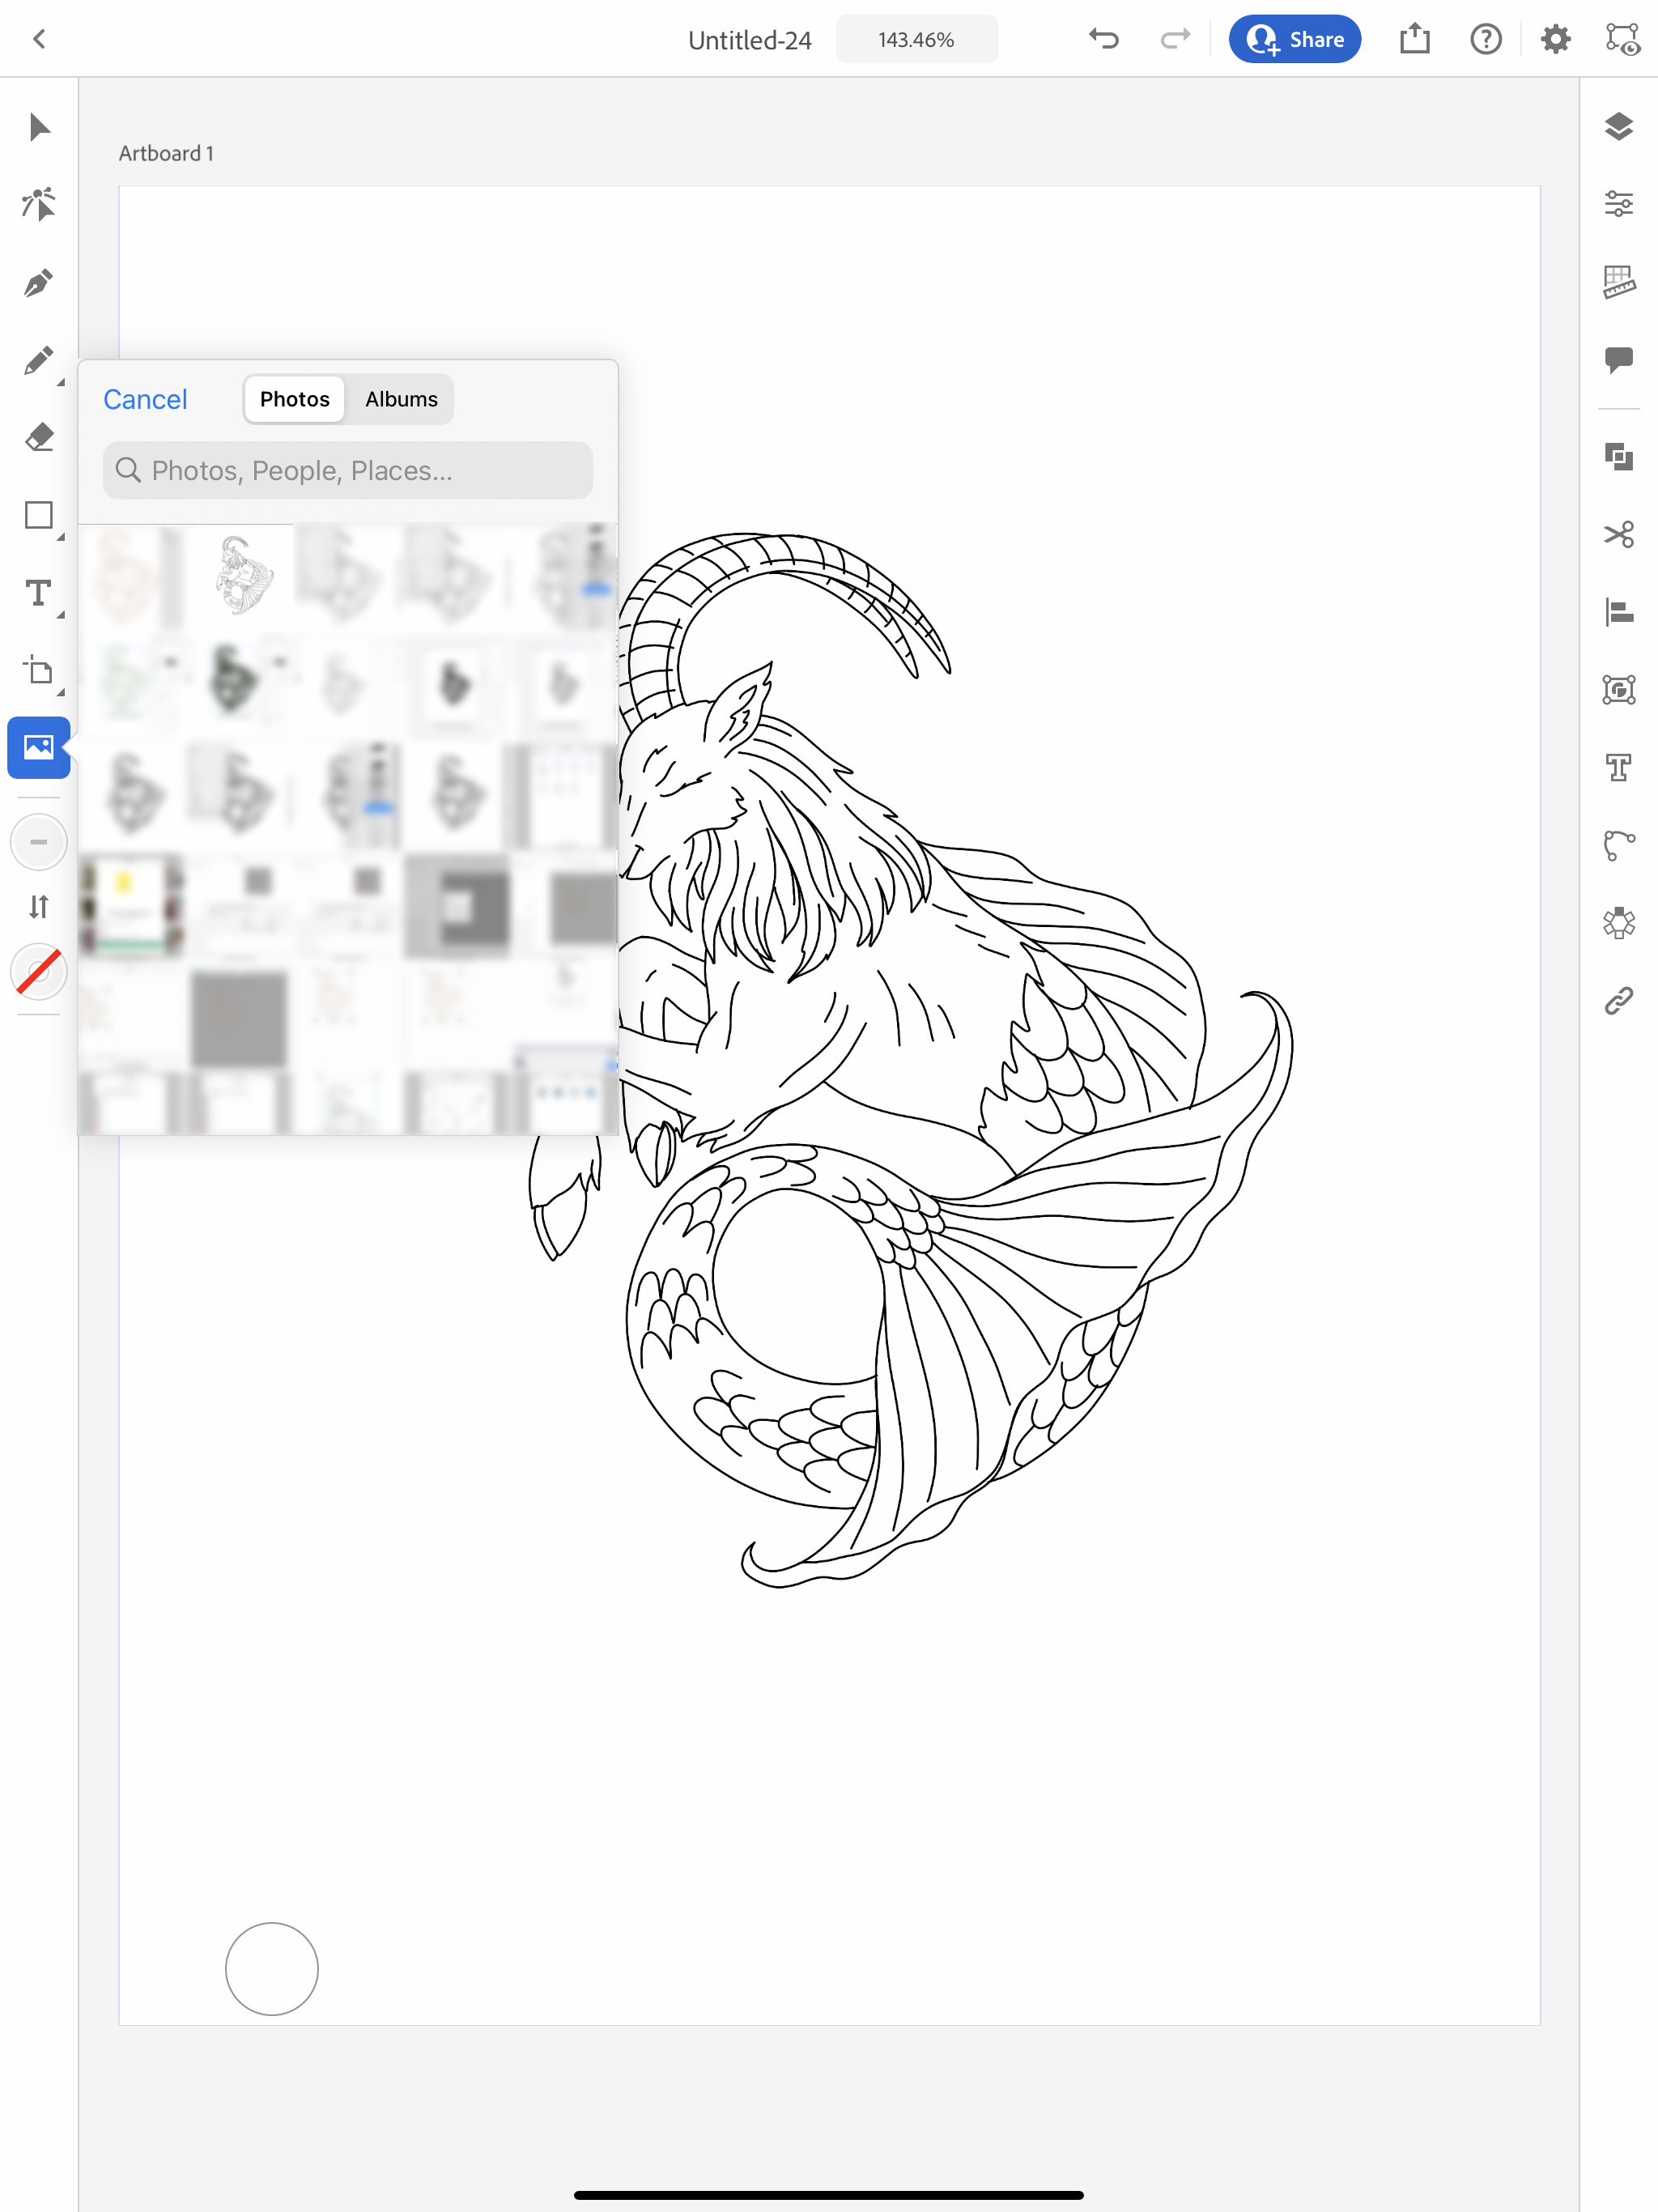Screen dimensions: 1658x2212
Task: Select the Type tool
Action: click(39, 593)
